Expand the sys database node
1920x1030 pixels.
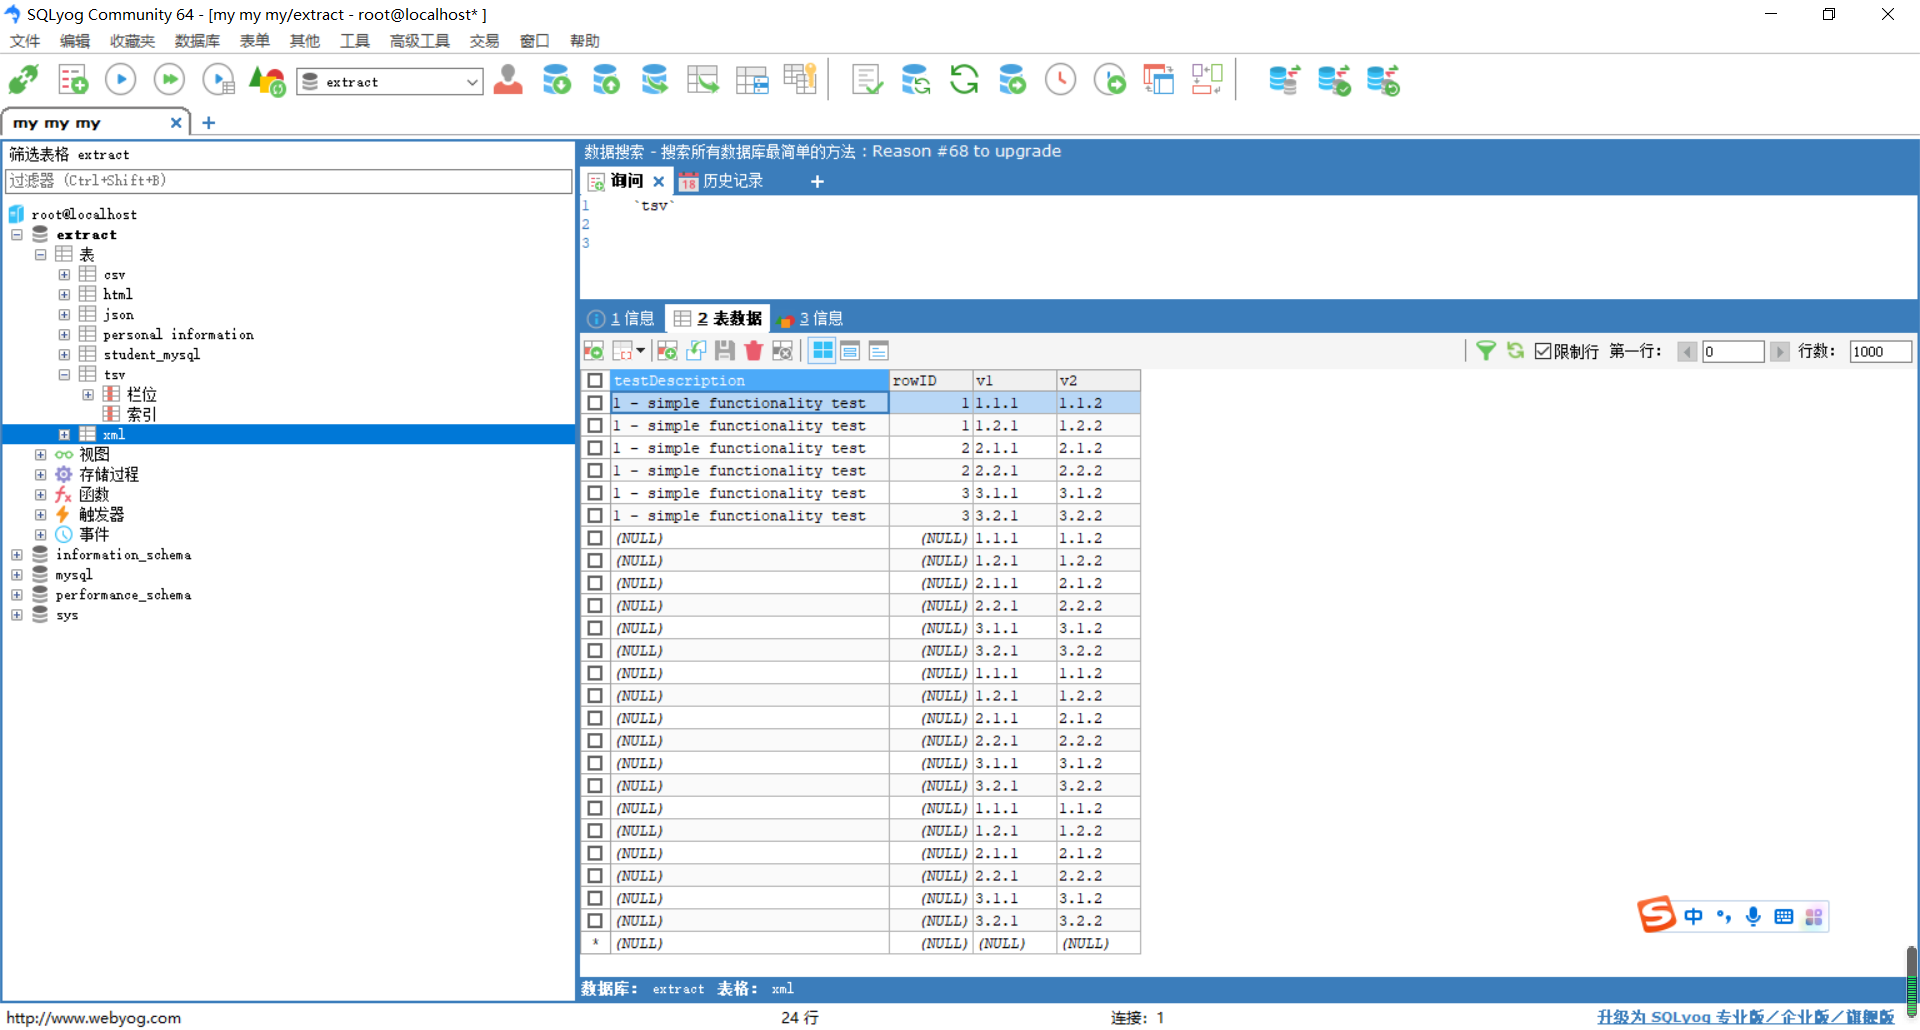(17, 615)
